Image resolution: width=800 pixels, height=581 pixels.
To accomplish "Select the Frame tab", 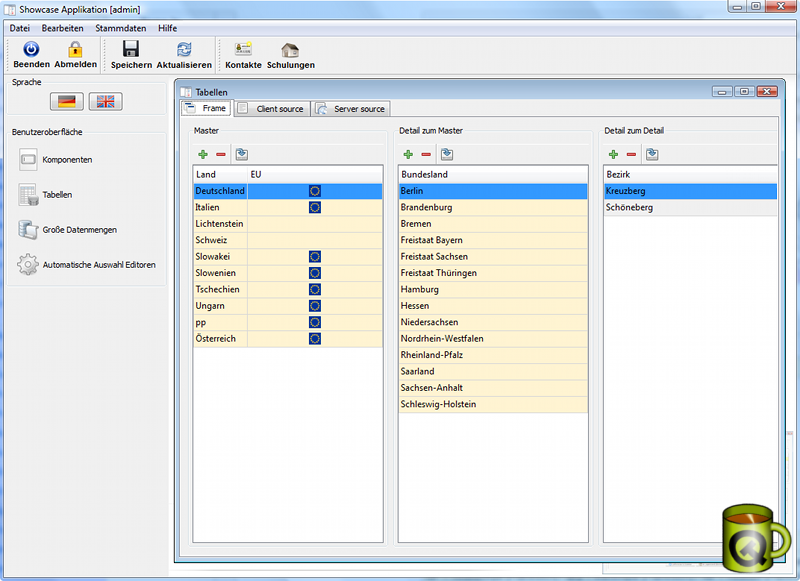I will 206,108.
